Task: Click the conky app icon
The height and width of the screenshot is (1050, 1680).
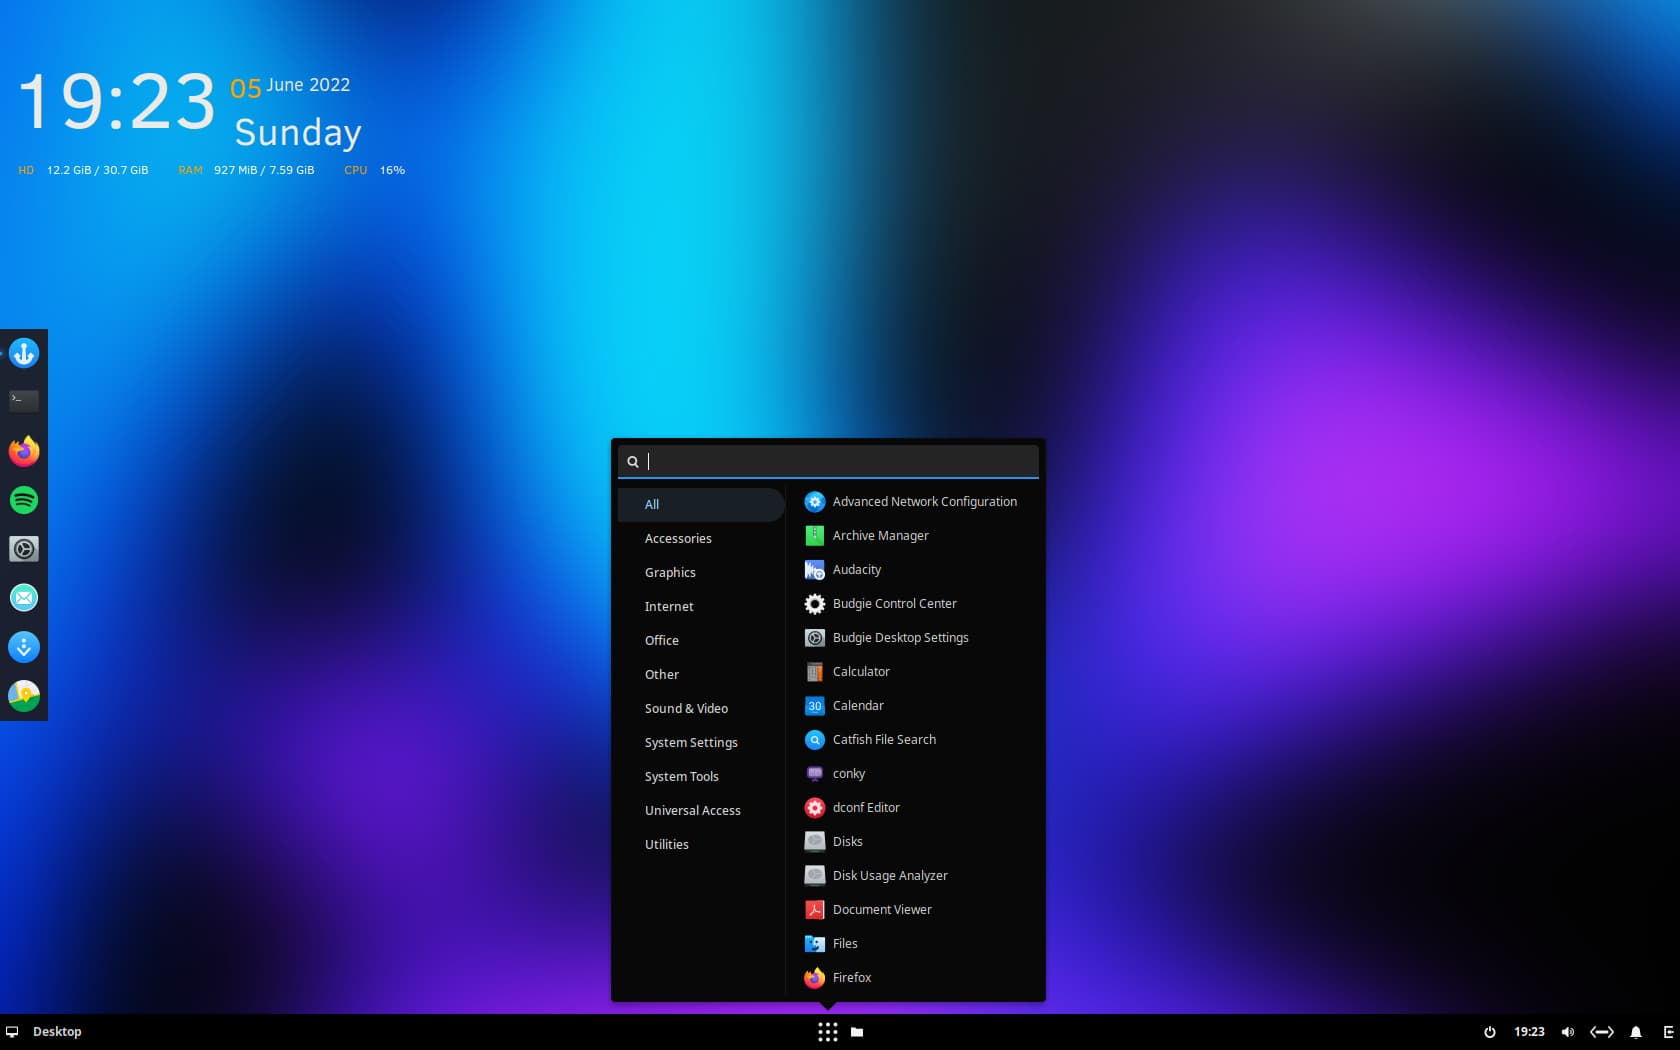Action: (815, 774)
